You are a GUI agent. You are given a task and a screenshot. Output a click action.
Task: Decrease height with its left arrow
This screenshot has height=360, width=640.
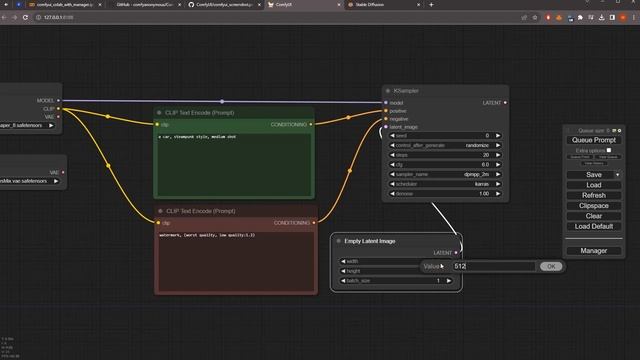pyautogui.click(x=343, y=271)
